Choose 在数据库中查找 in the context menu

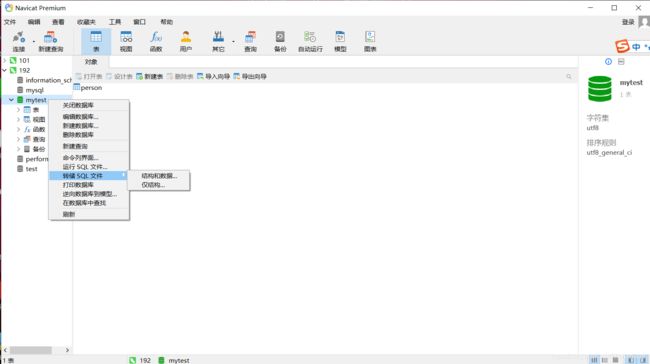tap(89, 203)
